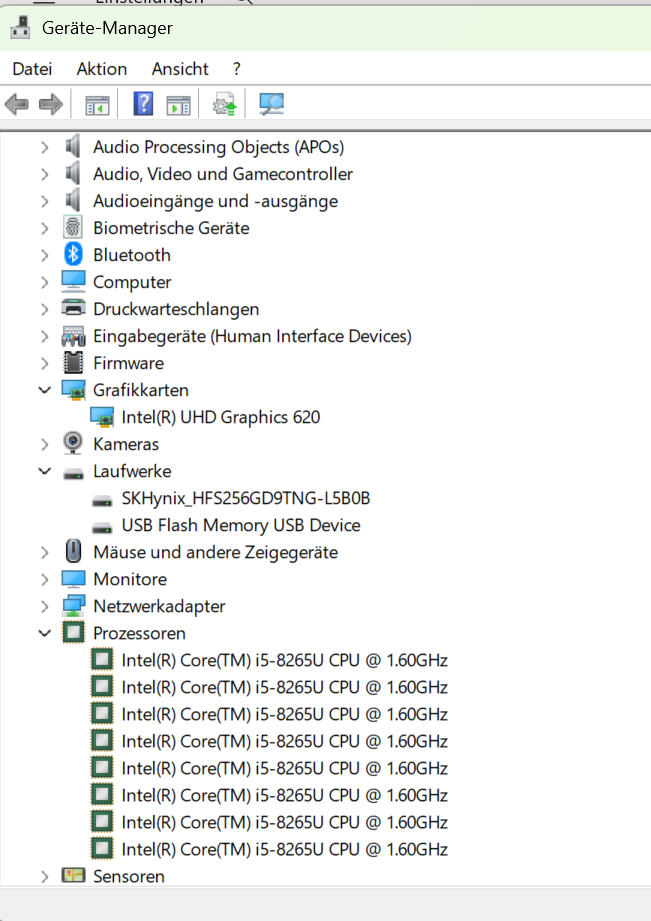Click the mouse icon for Mäuse
This screenshot has width=651, height=921.
[x=73, y=552]
